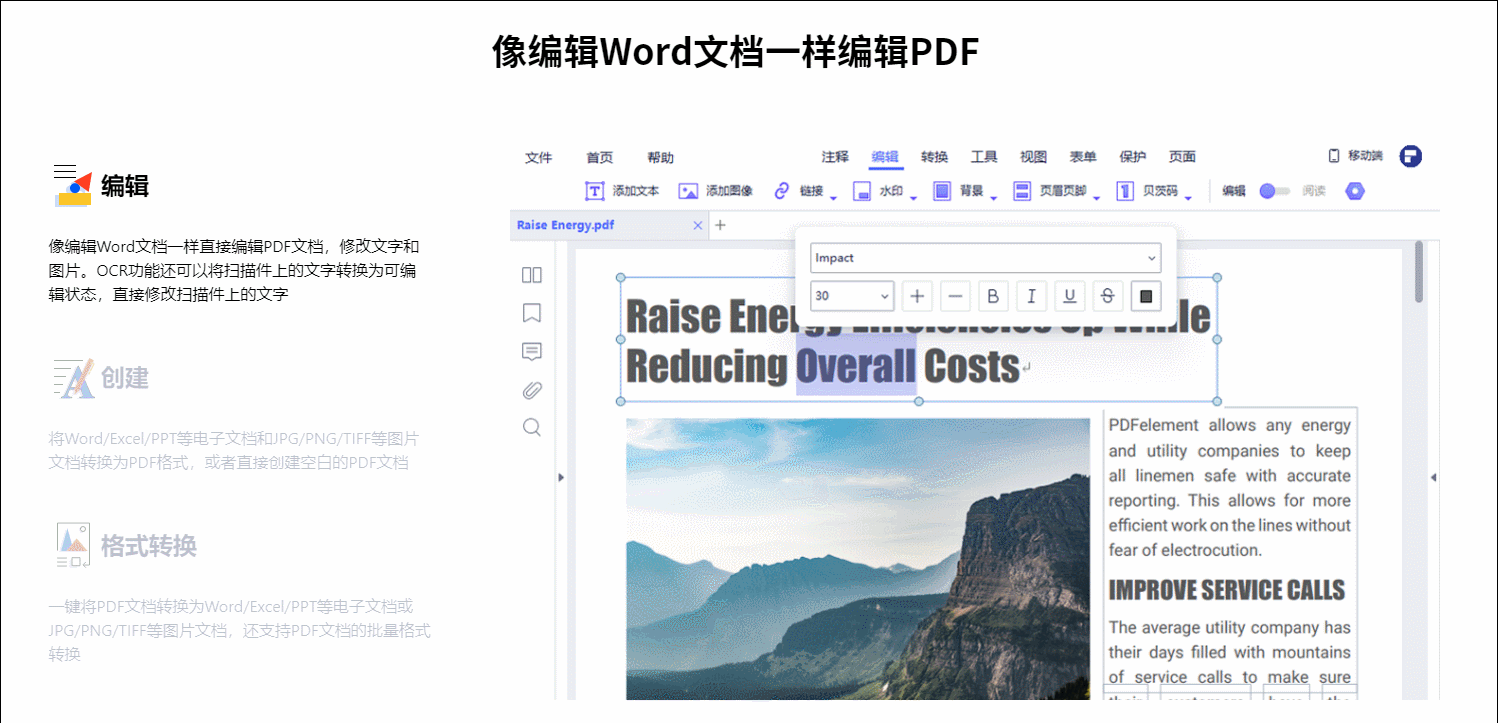Image resolution: width=1498 pixels, height=723 pixels.
Task: Open the font size 30 dropdown
Action: coord(852,296)
